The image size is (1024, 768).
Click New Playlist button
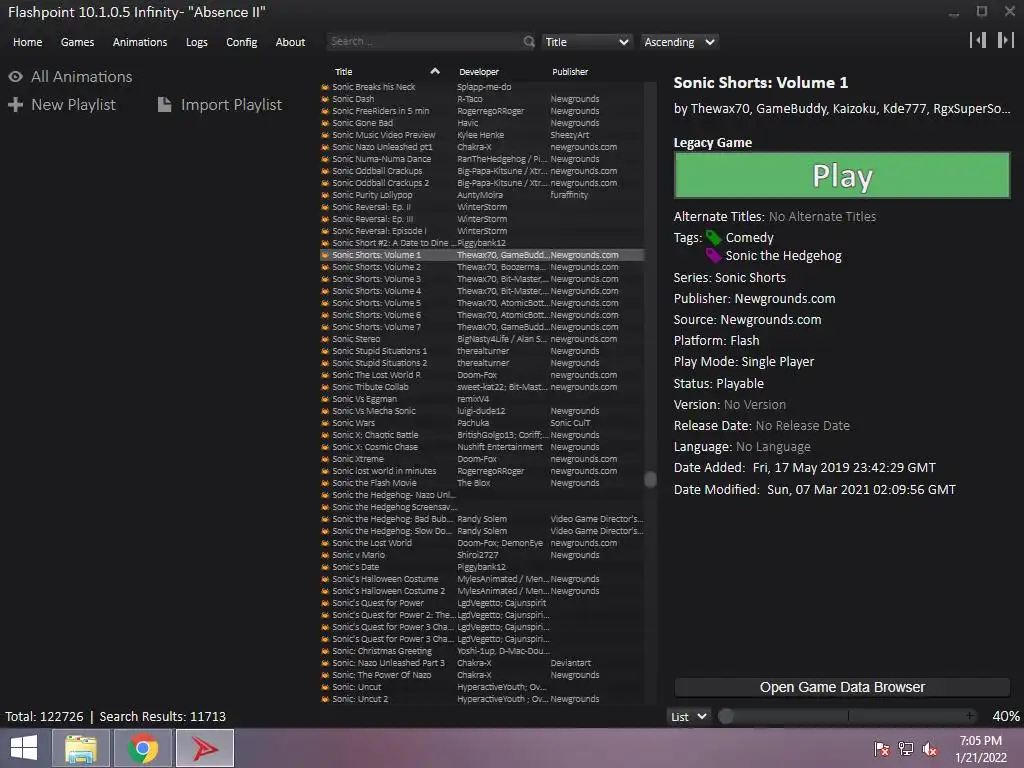point(61,104)
